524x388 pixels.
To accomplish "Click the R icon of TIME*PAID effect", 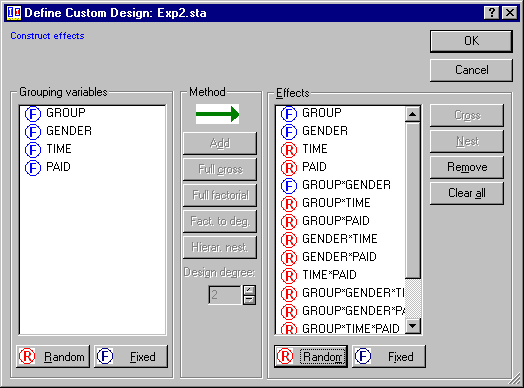I will click(x=289, y=276).
